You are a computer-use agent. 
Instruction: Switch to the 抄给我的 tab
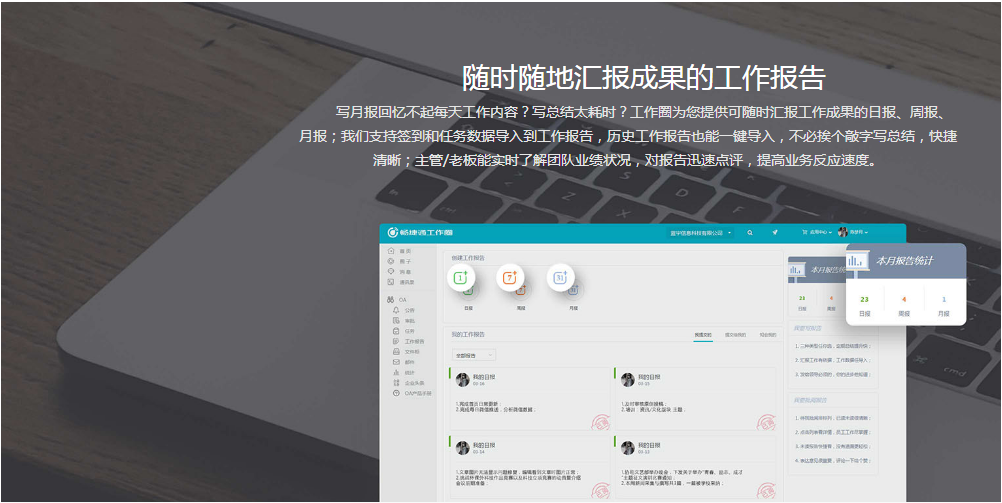click(767, 335)
